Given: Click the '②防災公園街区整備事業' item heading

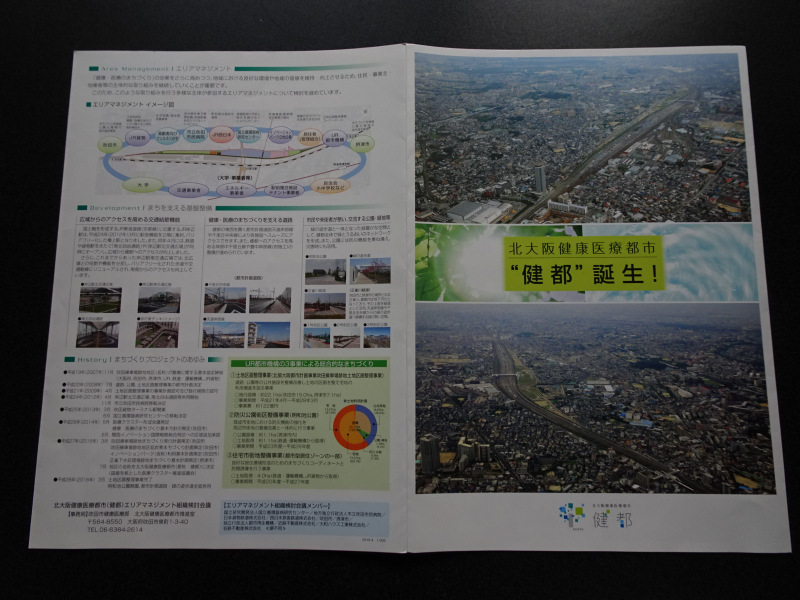Looking at the screenshot, I should click(273, 415).
